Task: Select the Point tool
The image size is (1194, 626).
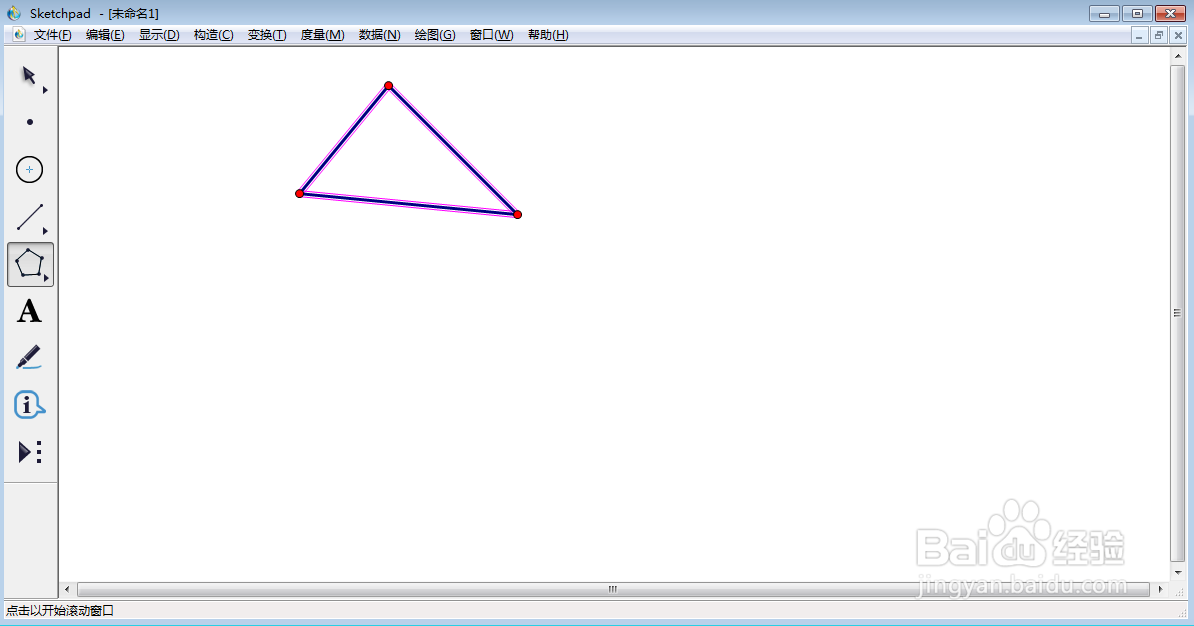Action: click(x=30, y=122)
